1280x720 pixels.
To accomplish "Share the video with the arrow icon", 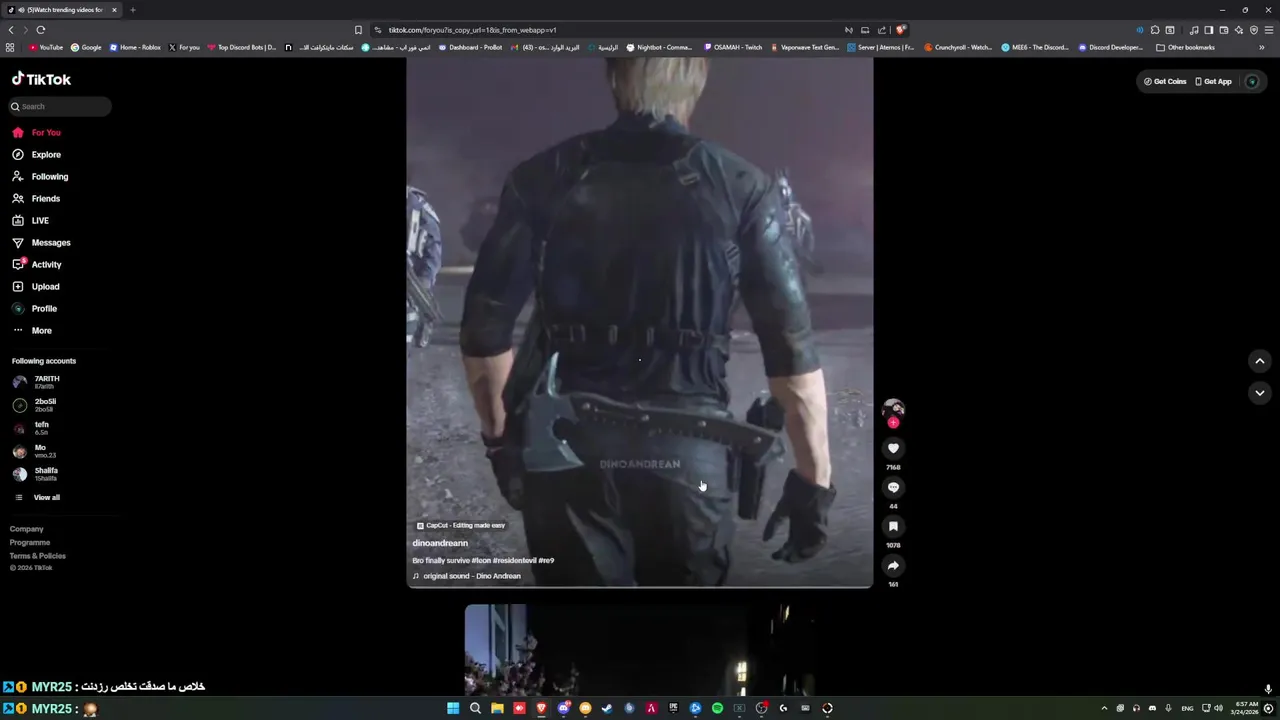I will click(x=893, y=565).
